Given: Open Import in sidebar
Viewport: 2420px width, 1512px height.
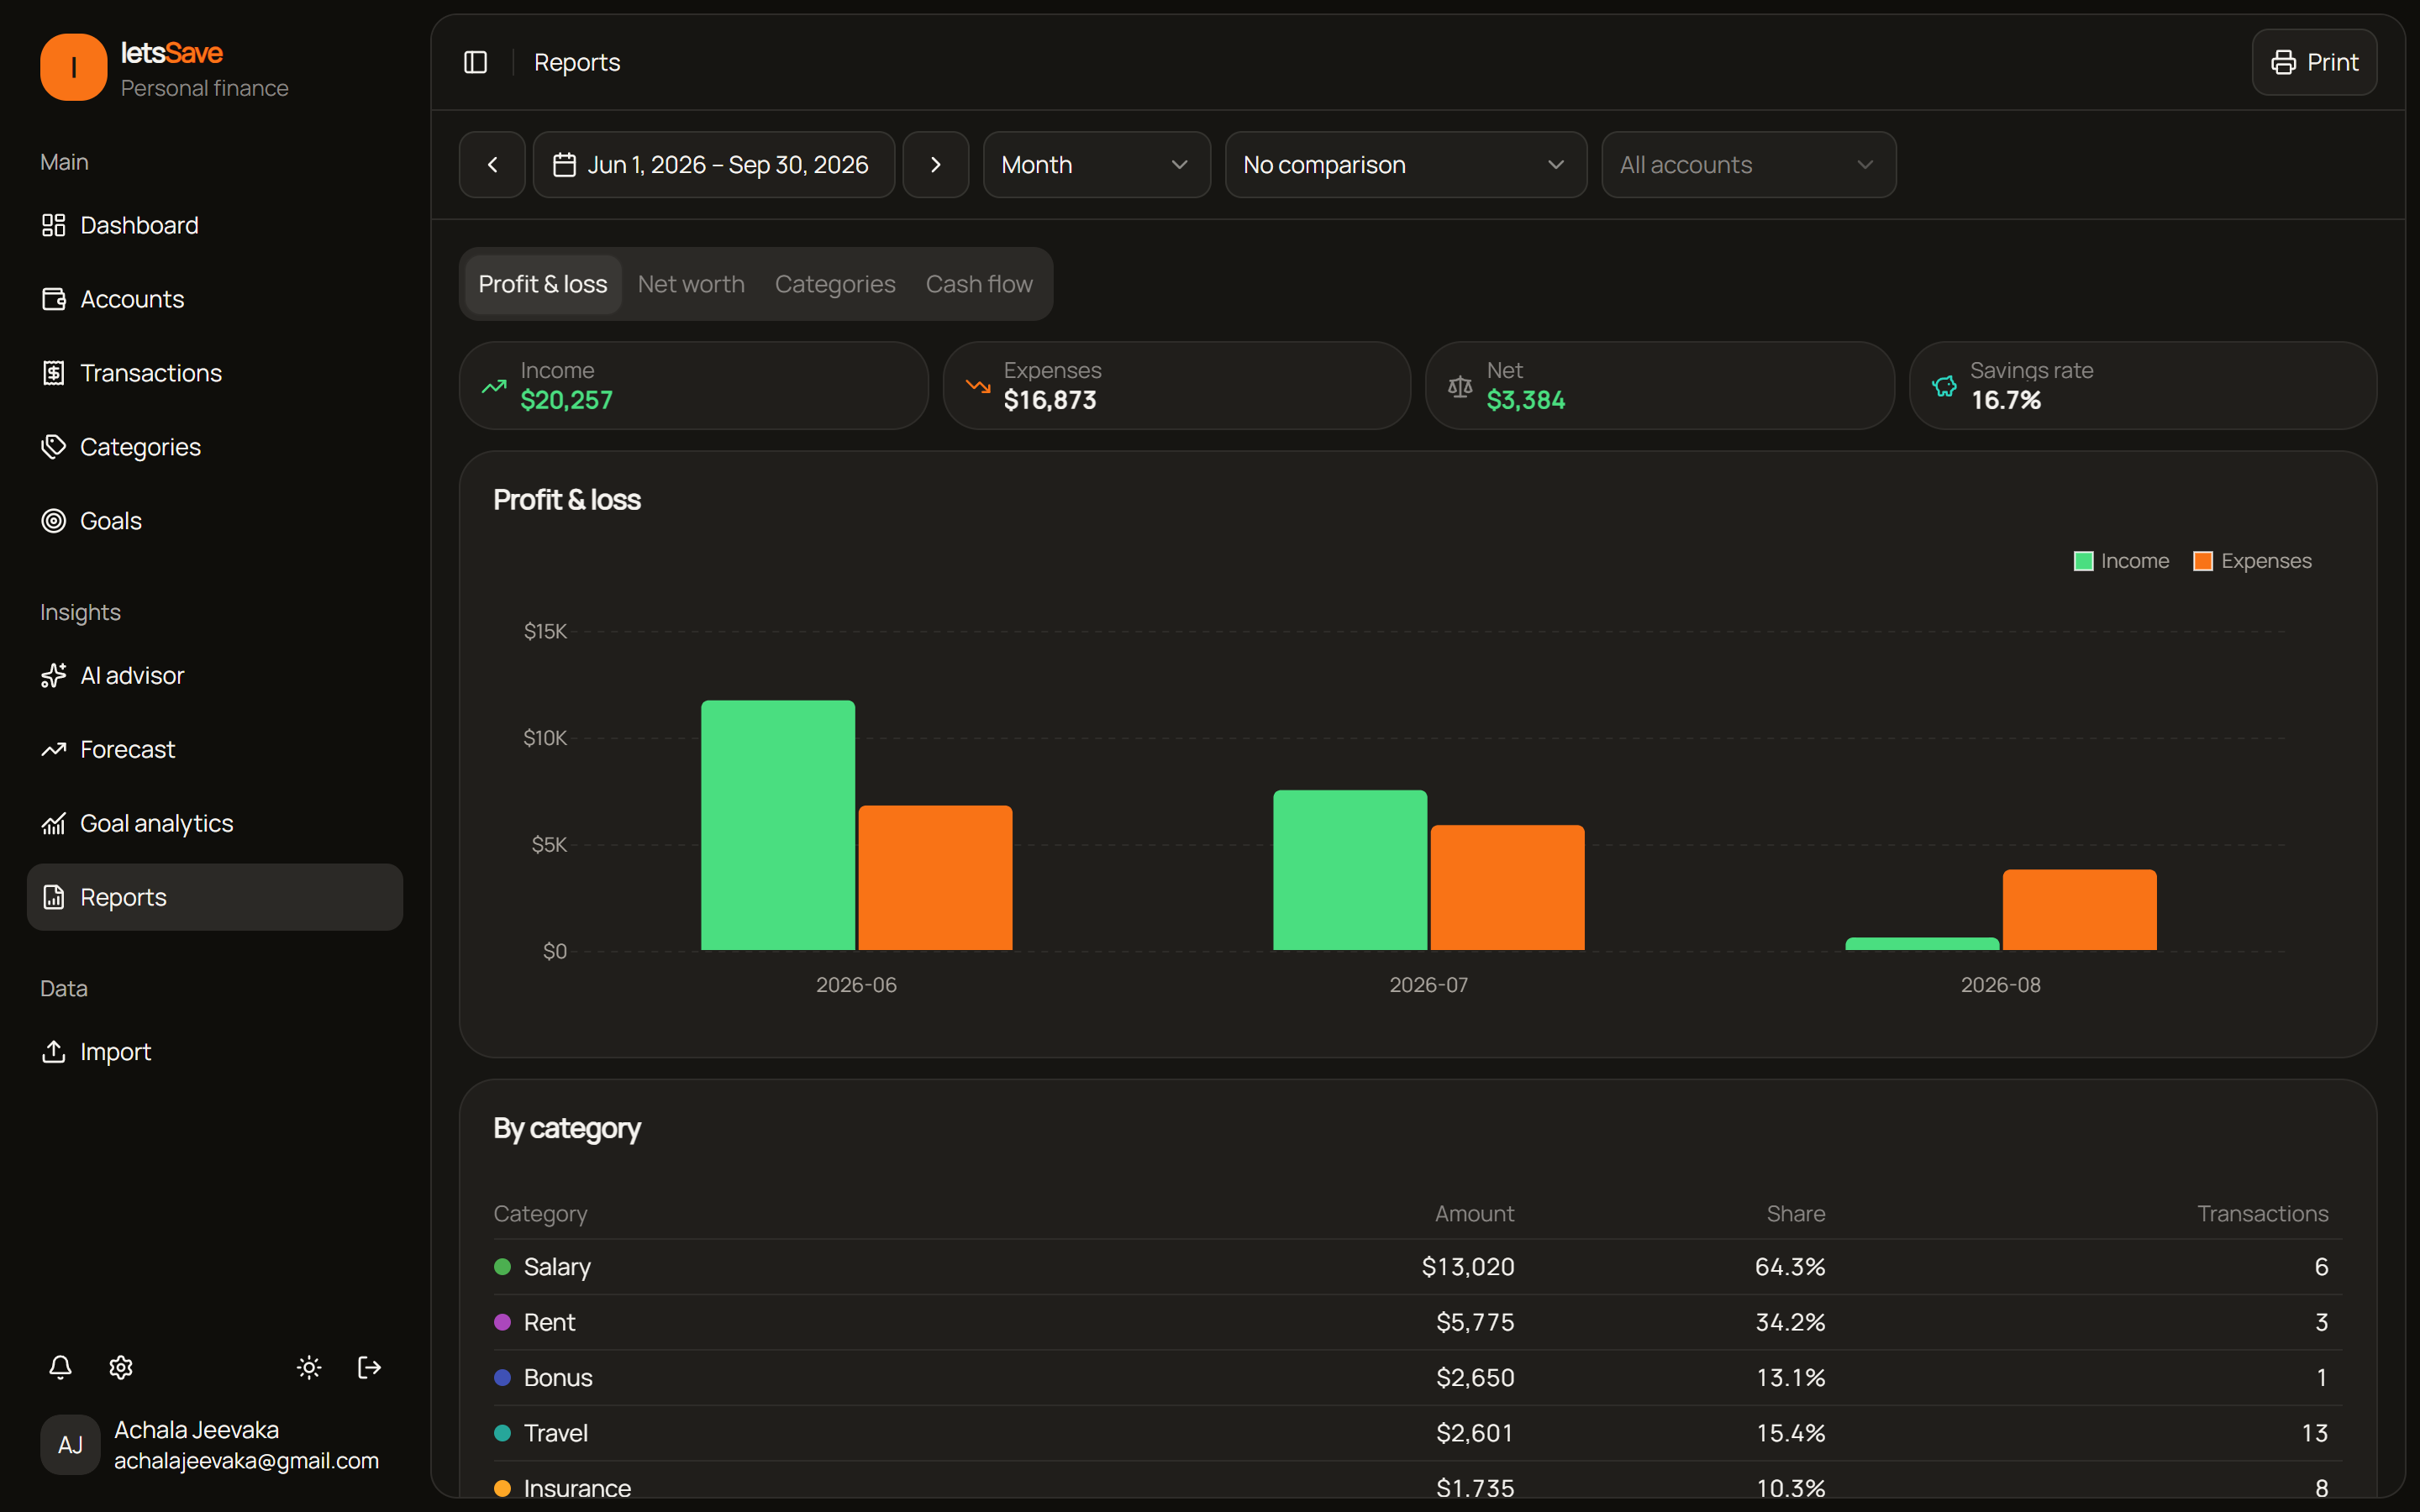Looking at the screenshot, I should click(x=215, y=1052).
